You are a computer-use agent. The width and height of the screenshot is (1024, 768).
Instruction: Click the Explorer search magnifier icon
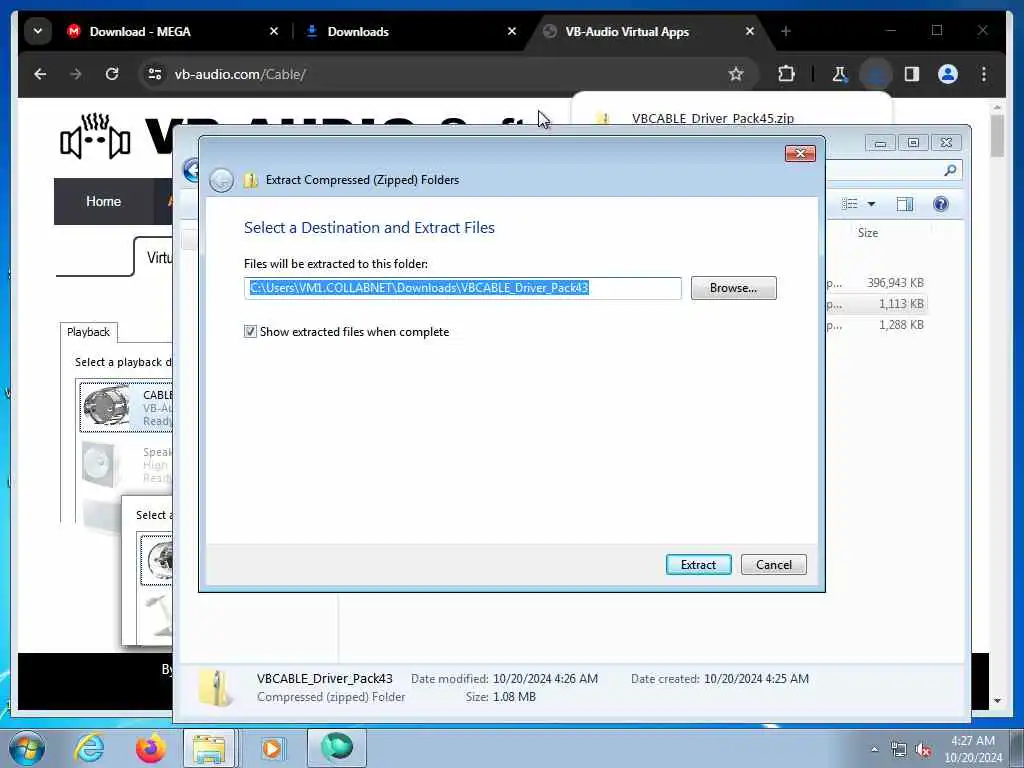point(950,170)
